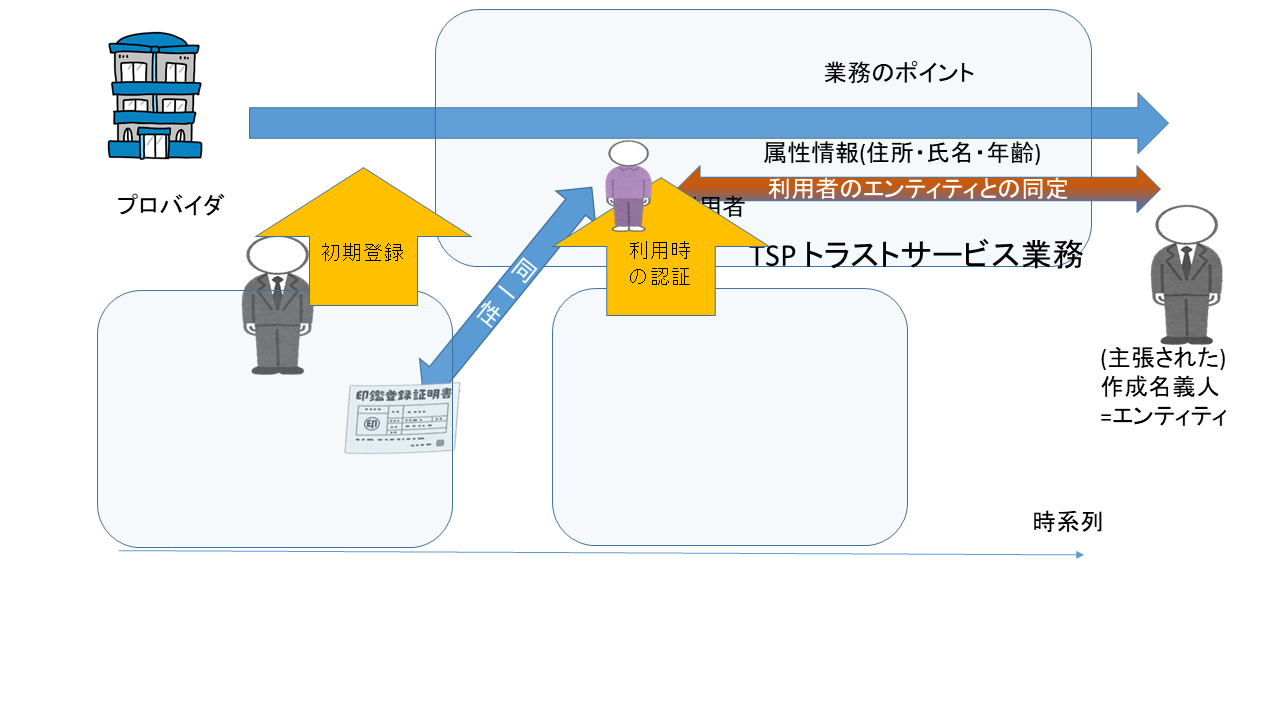
Task: Select the yellow 初期登録 up arrow
Action: pos(362,236)
